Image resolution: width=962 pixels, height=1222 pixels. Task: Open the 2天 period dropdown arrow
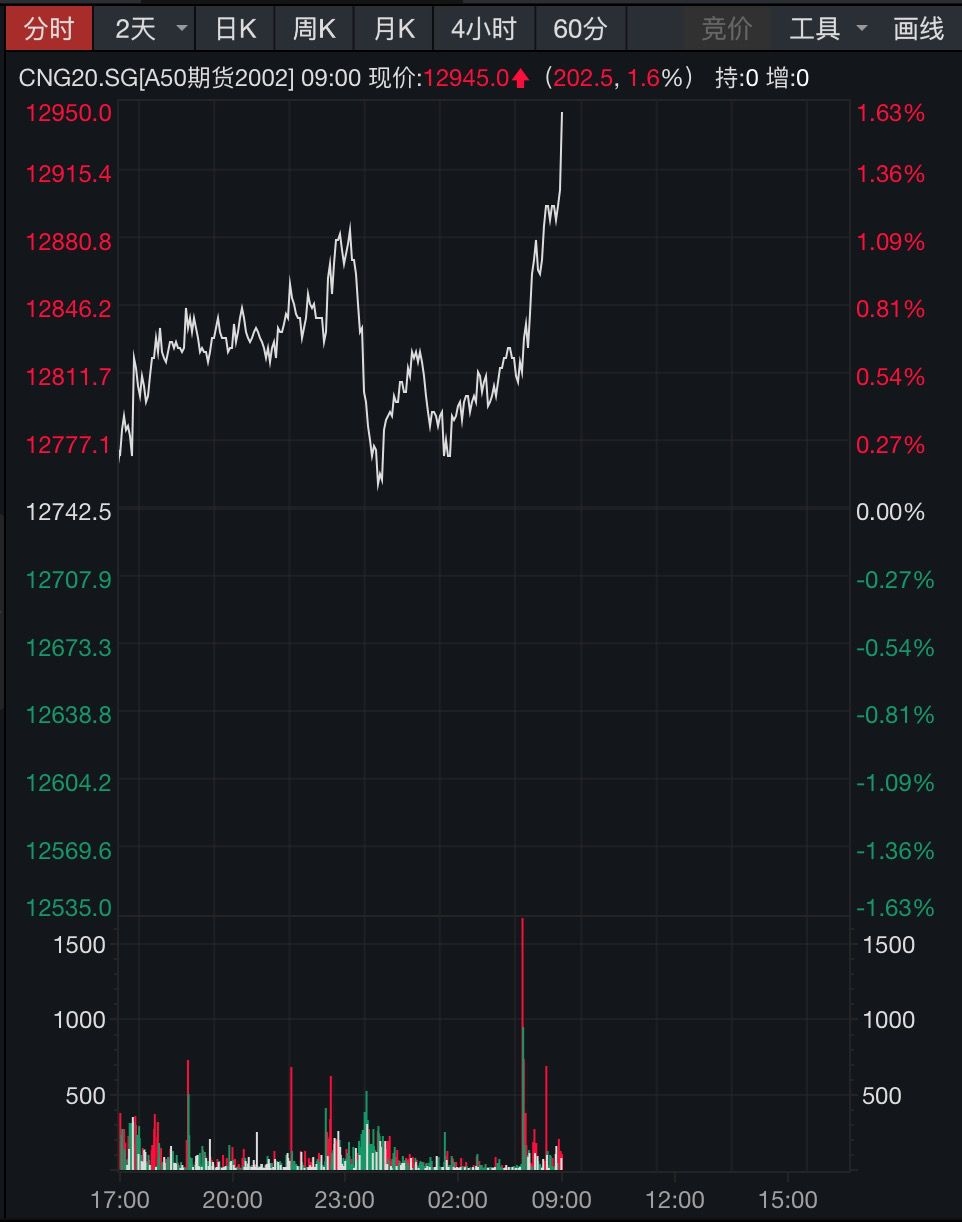pos(181,29)
